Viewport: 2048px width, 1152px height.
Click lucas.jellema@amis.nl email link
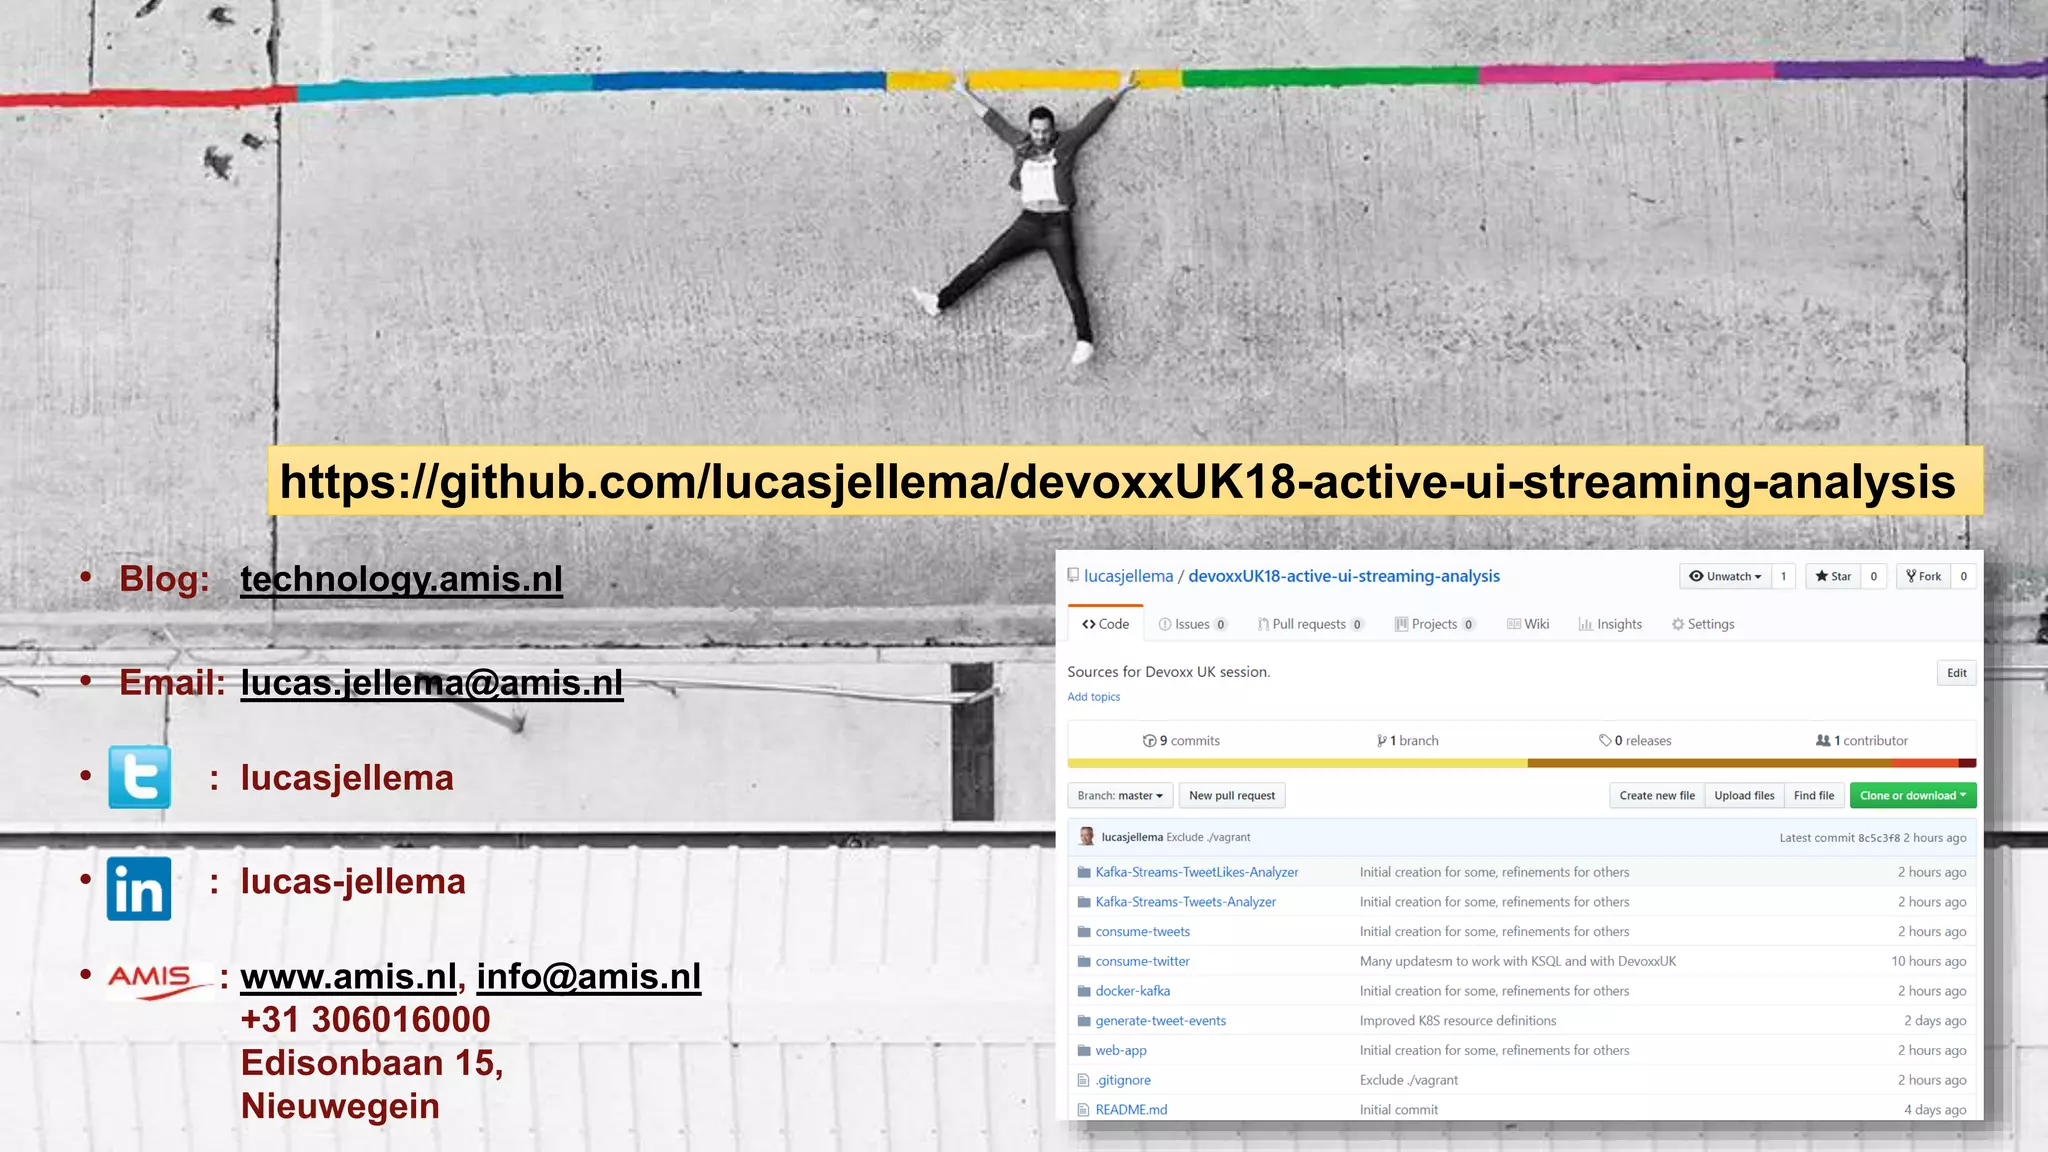click(x=432, y=683)
